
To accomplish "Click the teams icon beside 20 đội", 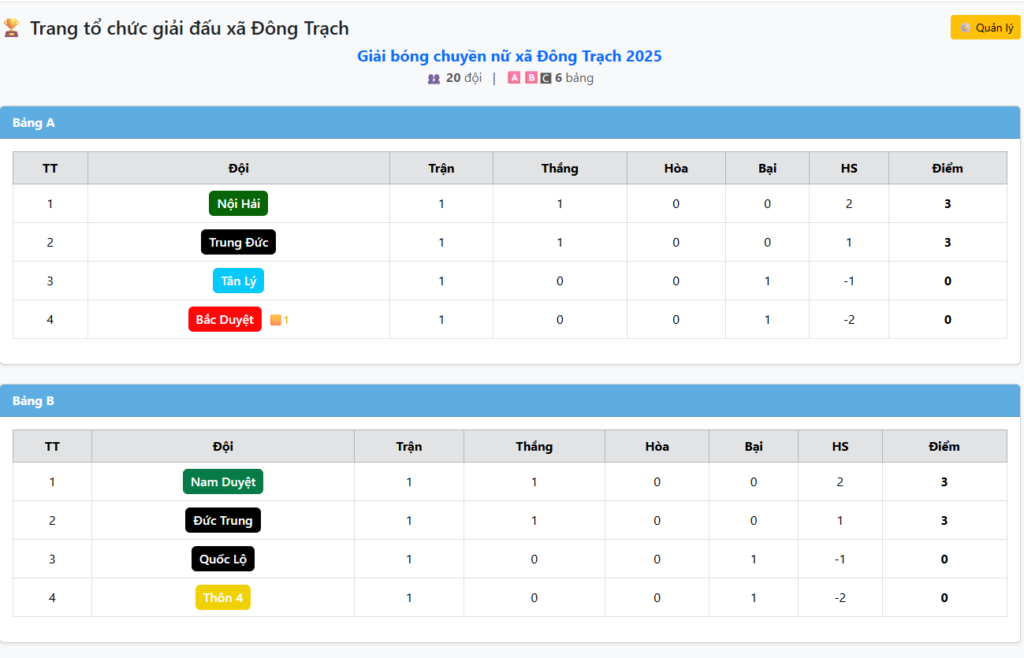I will tap(434, 78).
